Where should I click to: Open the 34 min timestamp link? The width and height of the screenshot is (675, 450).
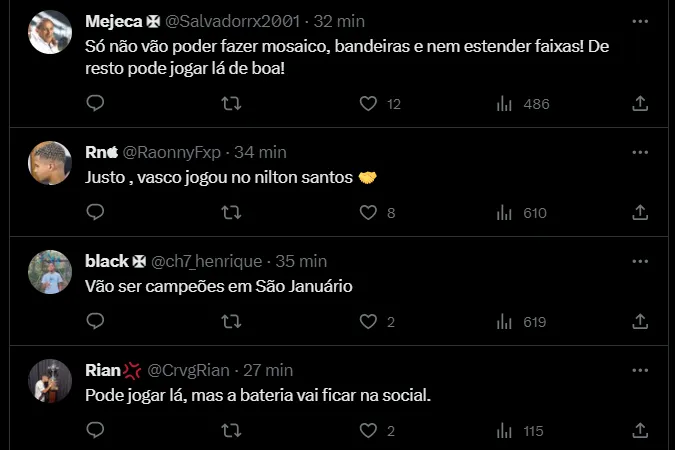pos(260,152)
